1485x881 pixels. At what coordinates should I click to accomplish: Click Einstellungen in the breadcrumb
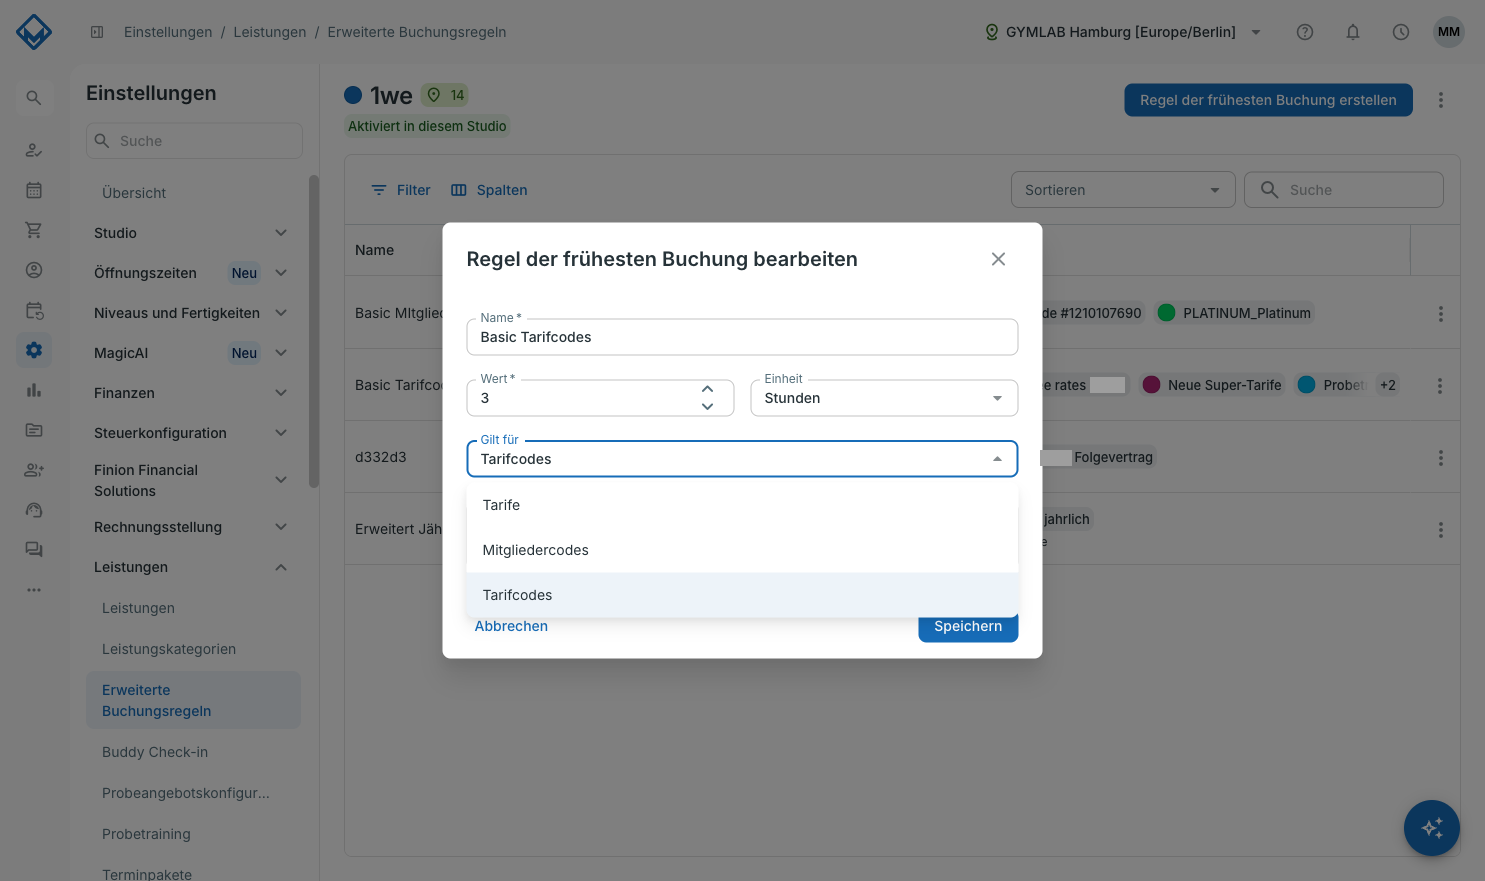pos(168,32)
